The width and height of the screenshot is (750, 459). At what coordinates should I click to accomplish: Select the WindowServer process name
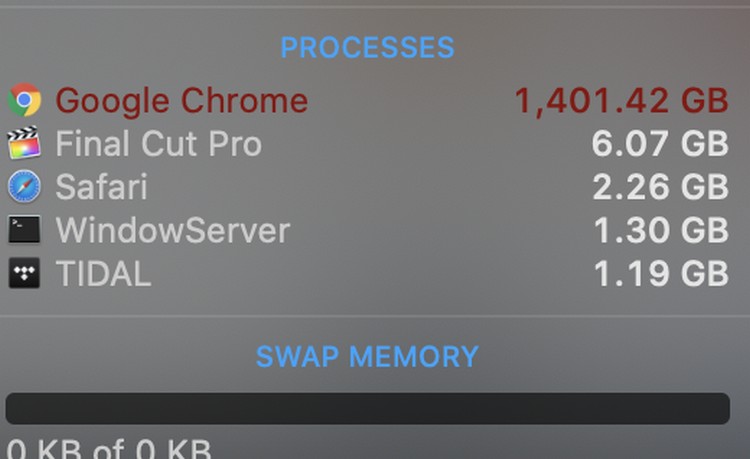click(x=172, y=230)
